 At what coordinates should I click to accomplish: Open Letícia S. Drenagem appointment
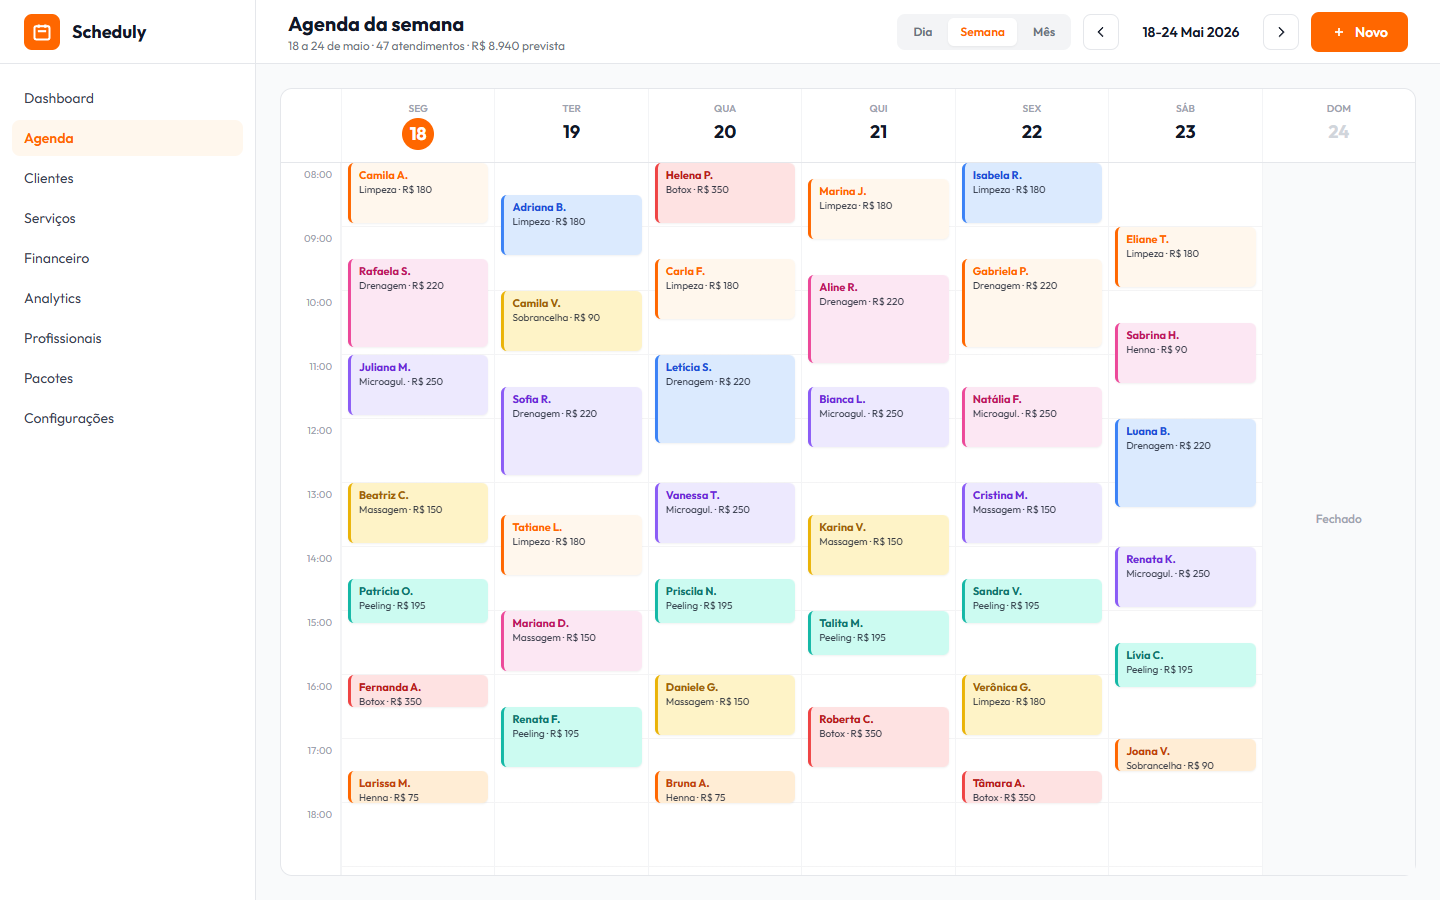[725, 399]
